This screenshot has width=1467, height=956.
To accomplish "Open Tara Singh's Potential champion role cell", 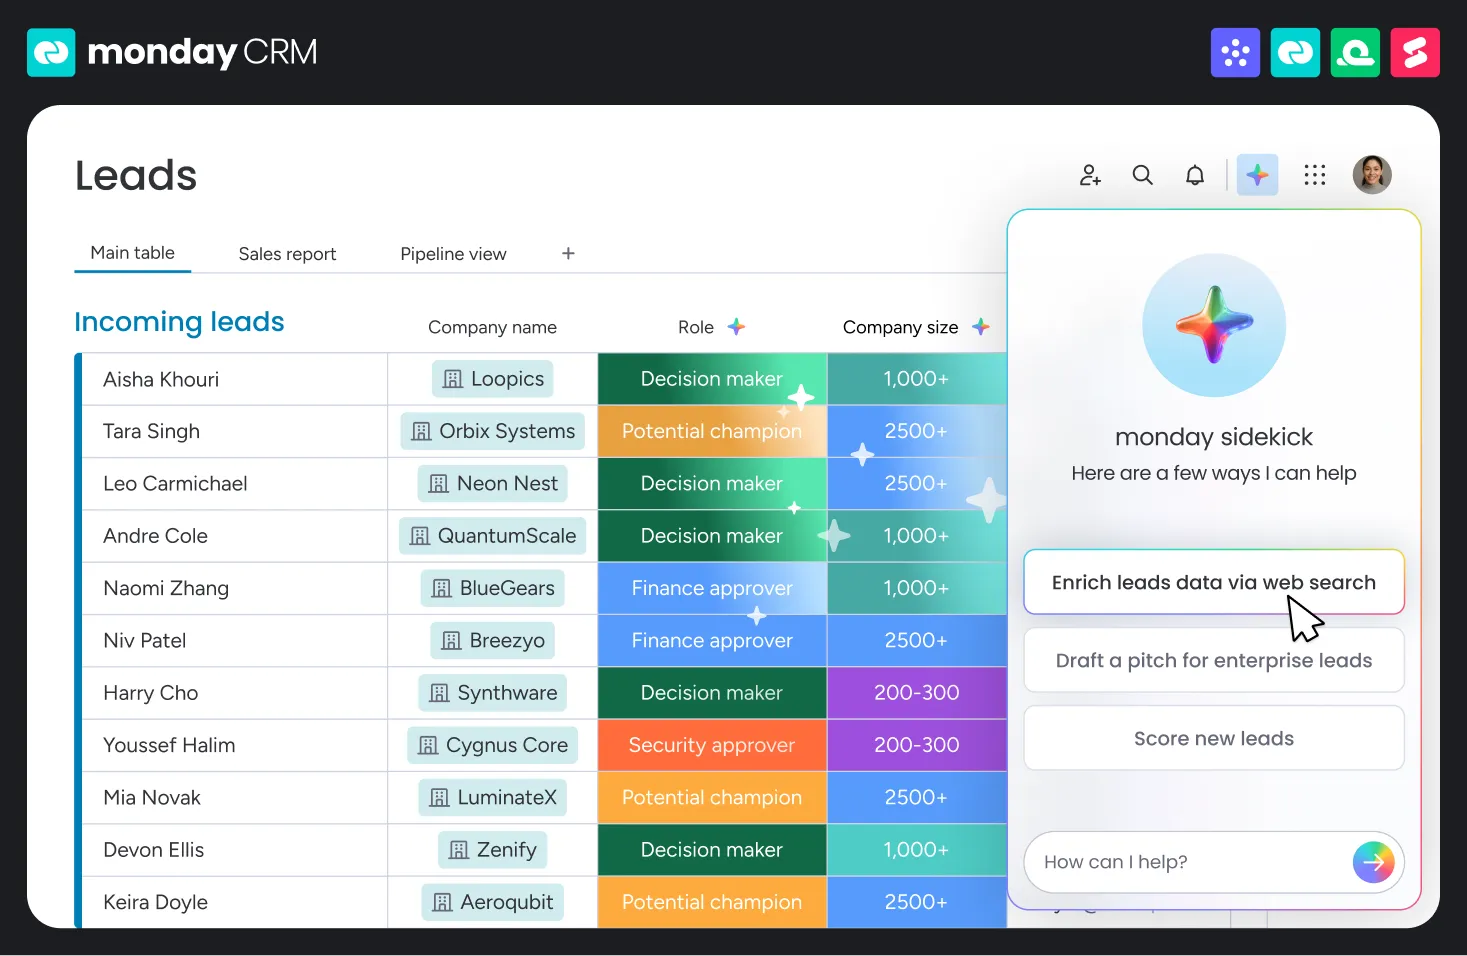I will [x=712, y=431].
